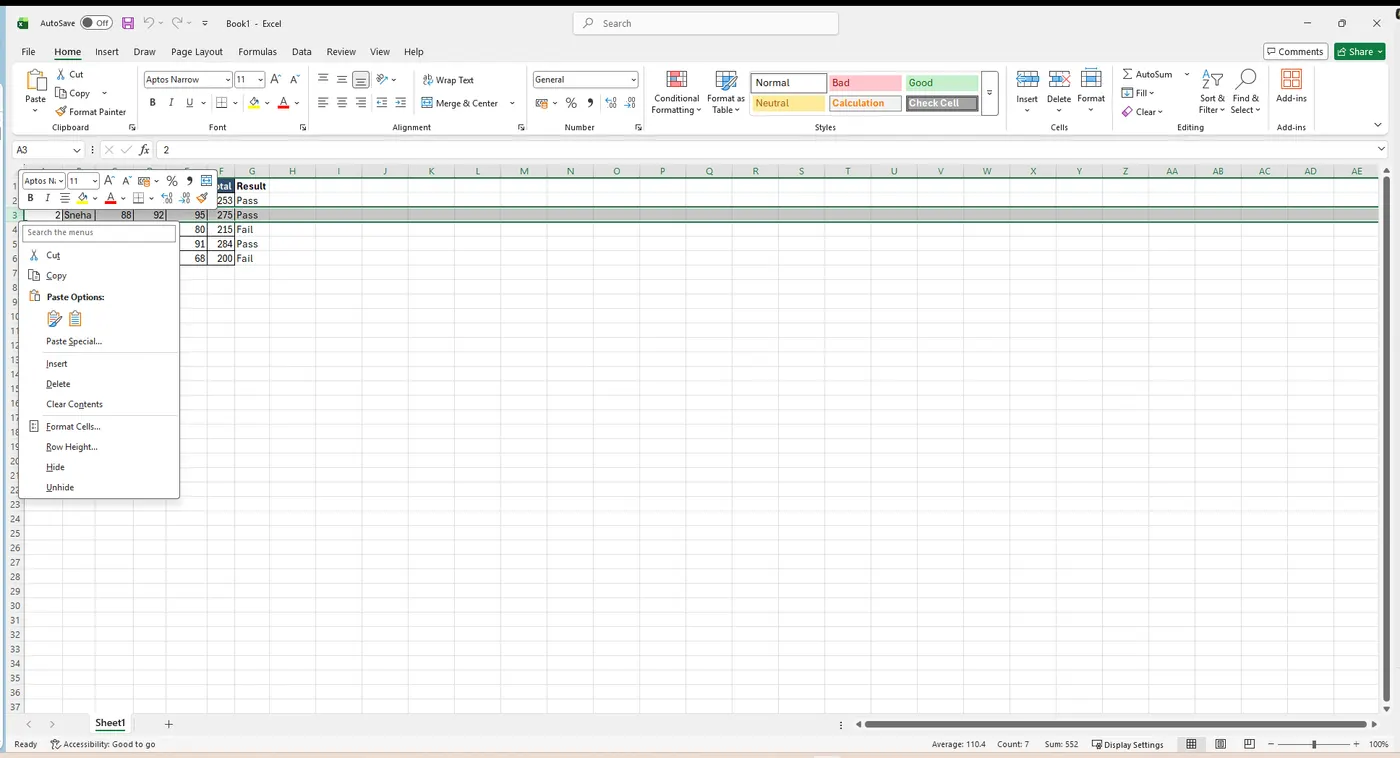Open the ribbon font size dropdown

pyautogui.click(x=261, y=79)
